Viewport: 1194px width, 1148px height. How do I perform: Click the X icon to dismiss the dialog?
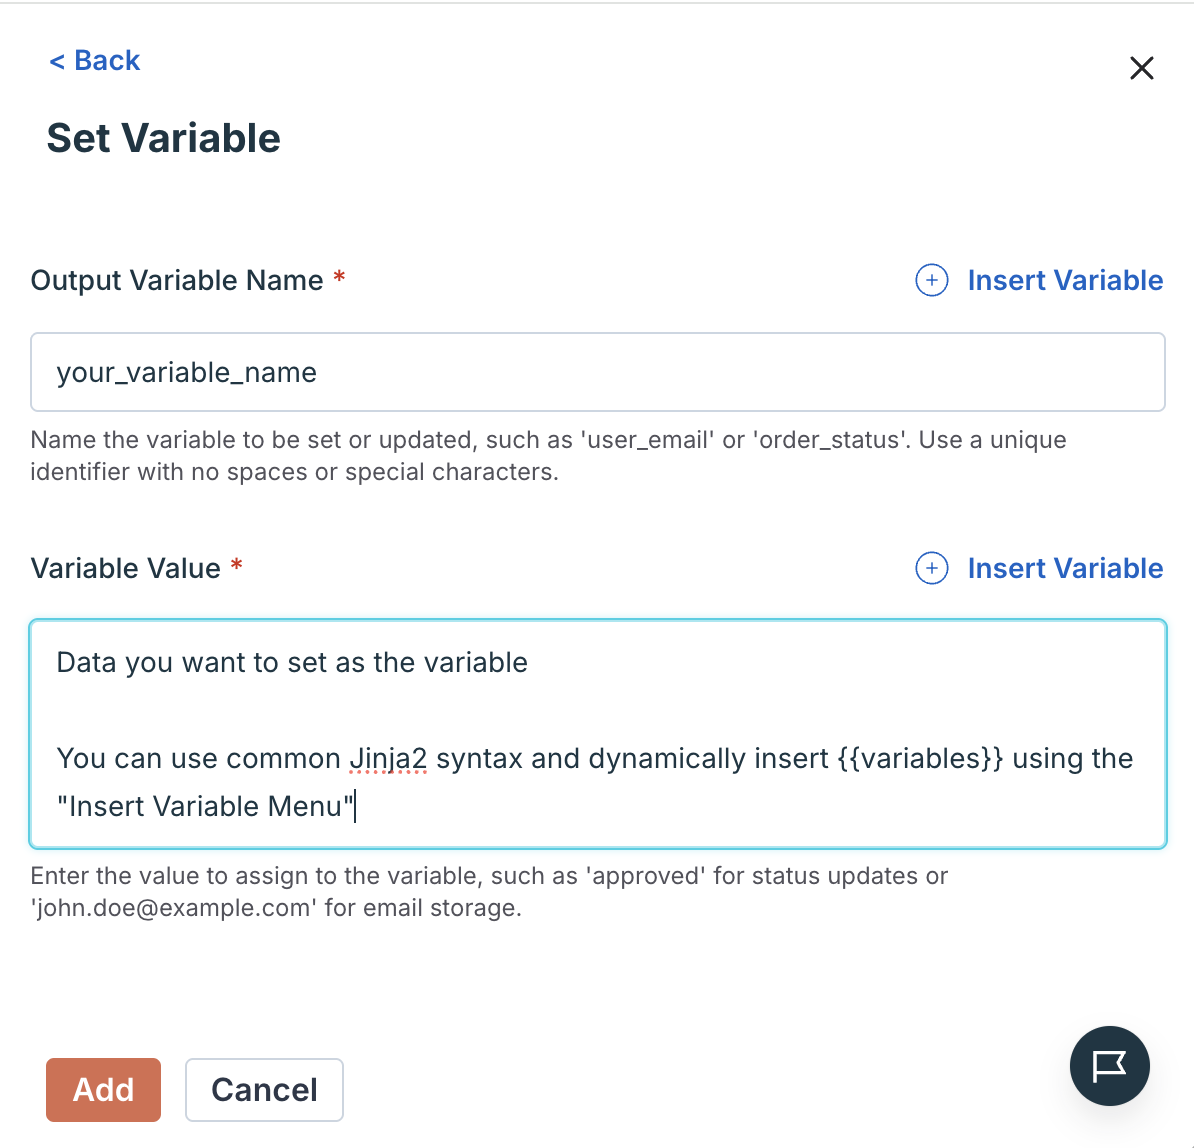pos(1141,68)
